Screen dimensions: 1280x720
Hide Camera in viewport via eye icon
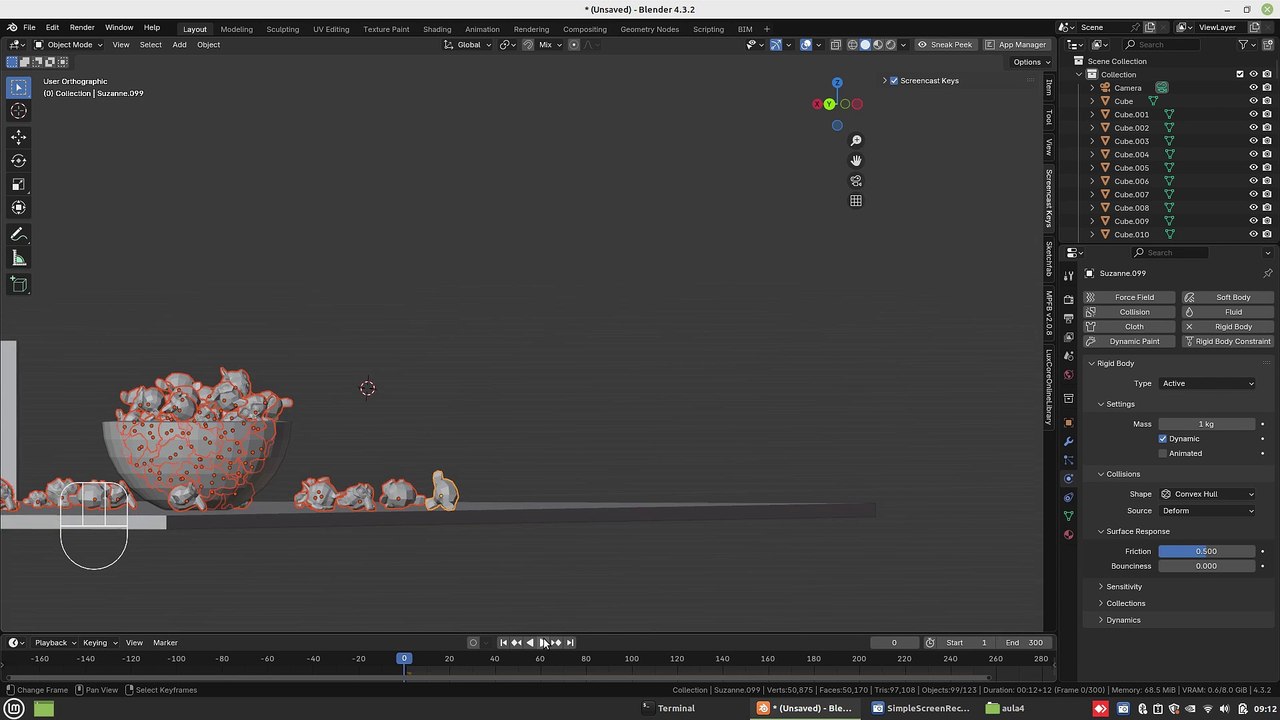pos(1253,88)
